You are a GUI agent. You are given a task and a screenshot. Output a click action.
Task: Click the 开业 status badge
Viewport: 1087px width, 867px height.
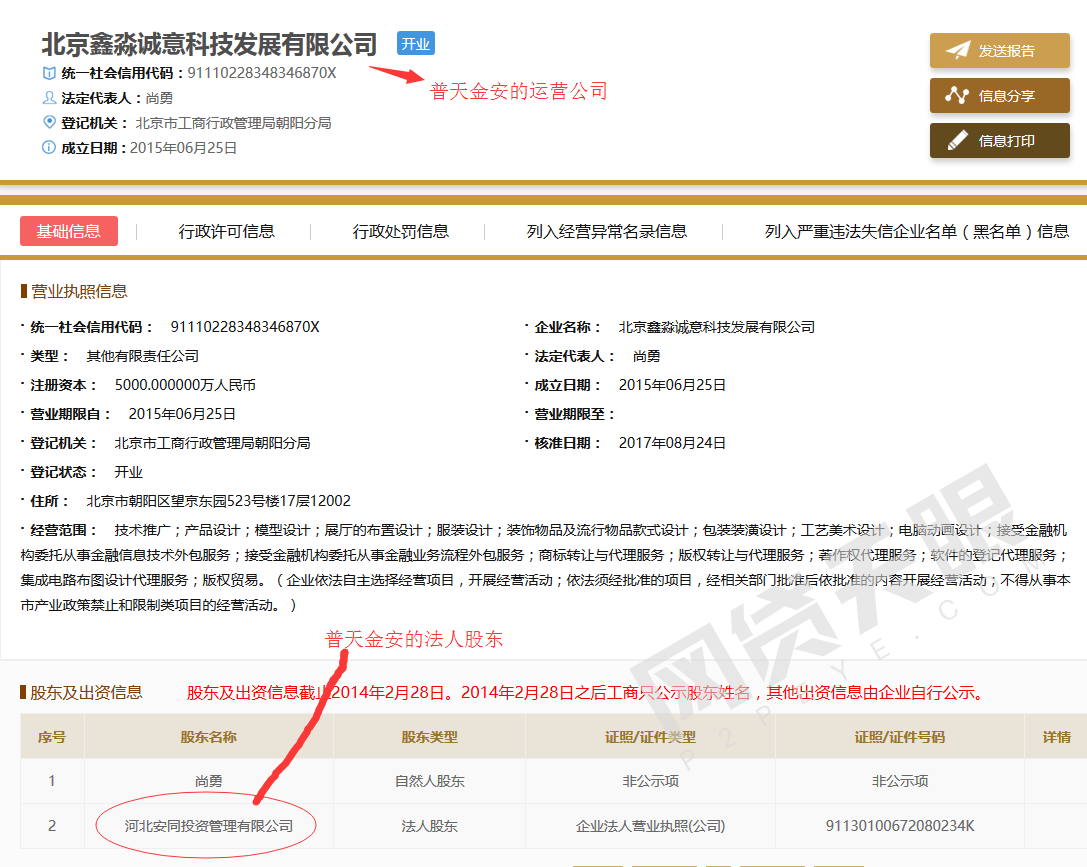416,44
